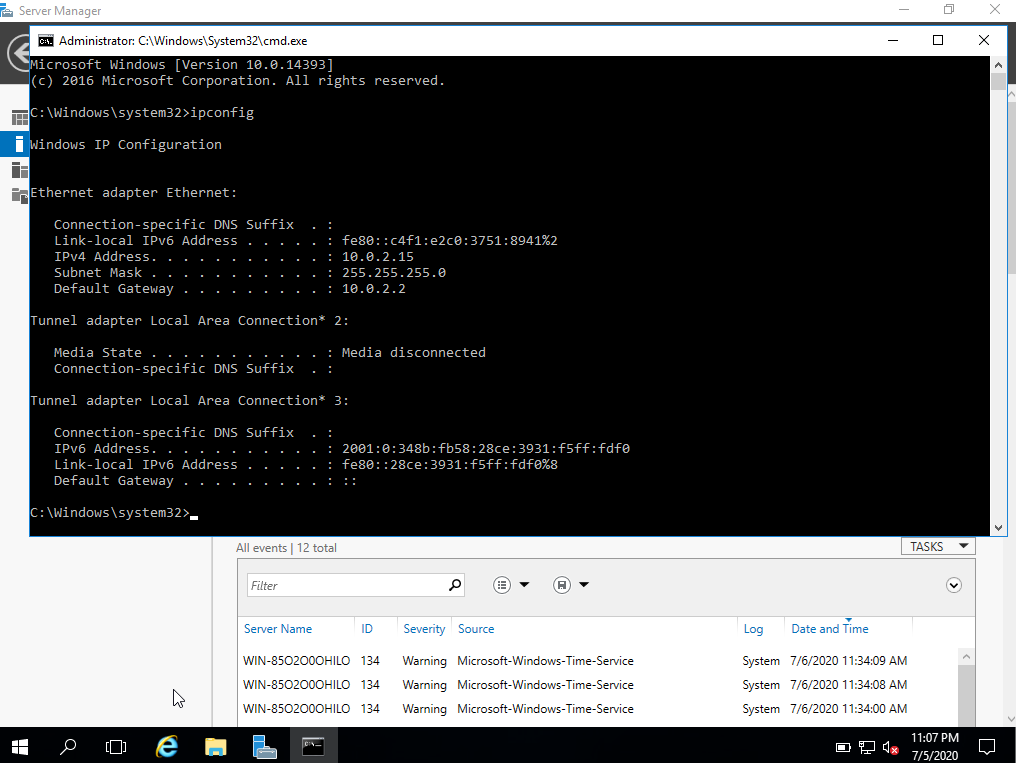Sort events by Severity column
This screenshot has height=763, width=1016.
point(424,629)
